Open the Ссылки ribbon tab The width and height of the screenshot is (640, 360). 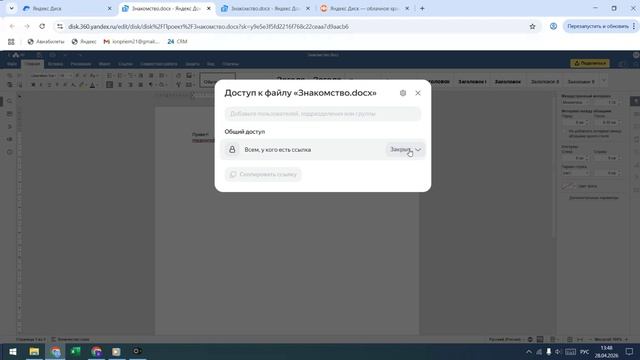125,64
